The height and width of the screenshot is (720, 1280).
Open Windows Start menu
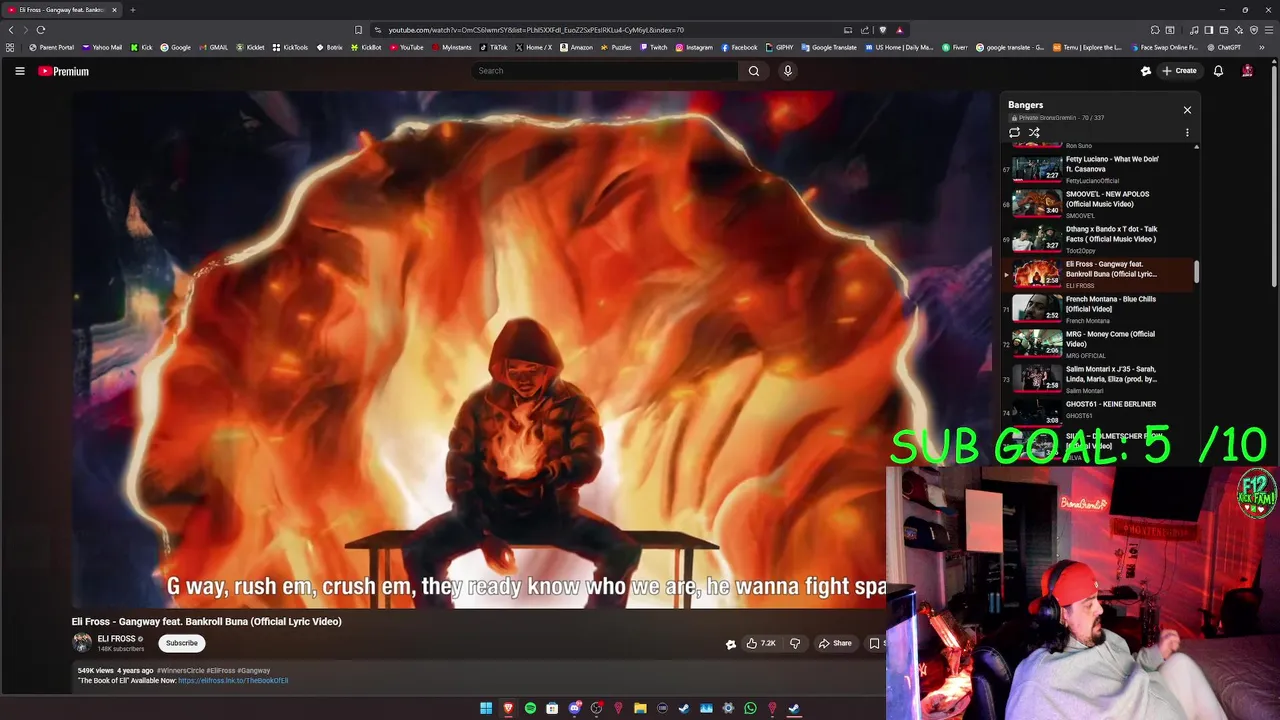pyautogui.click(x=486, y=708)
